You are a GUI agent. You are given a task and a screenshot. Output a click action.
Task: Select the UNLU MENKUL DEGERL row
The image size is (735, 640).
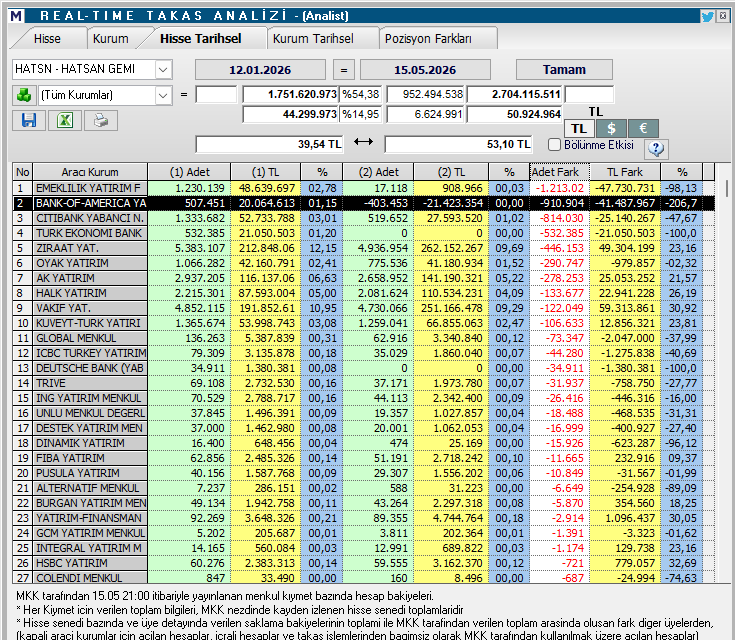363,413
